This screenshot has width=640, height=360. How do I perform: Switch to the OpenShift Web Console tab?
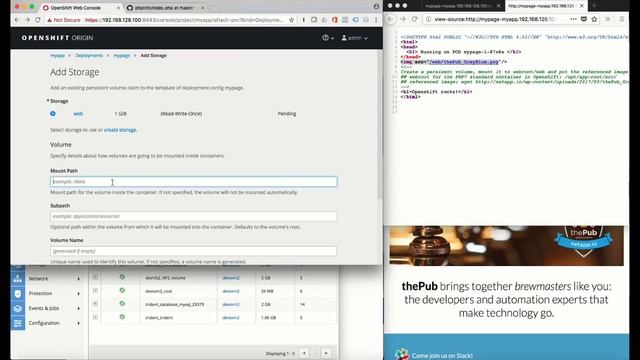pos(80,8)
